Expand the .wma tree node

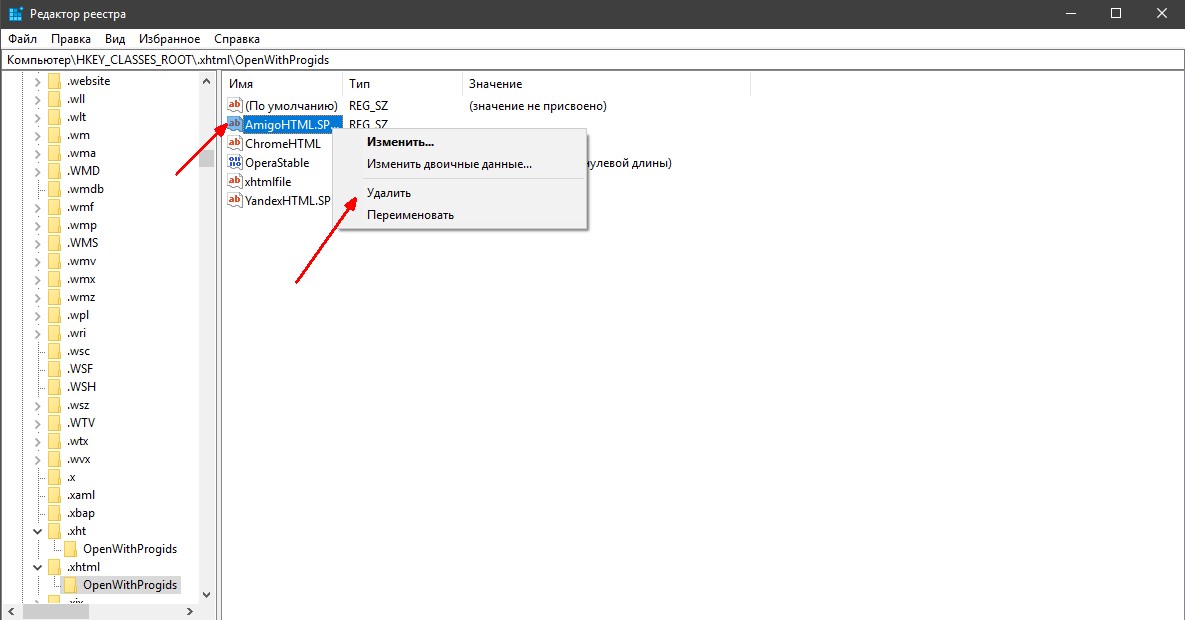pos(37,153)
